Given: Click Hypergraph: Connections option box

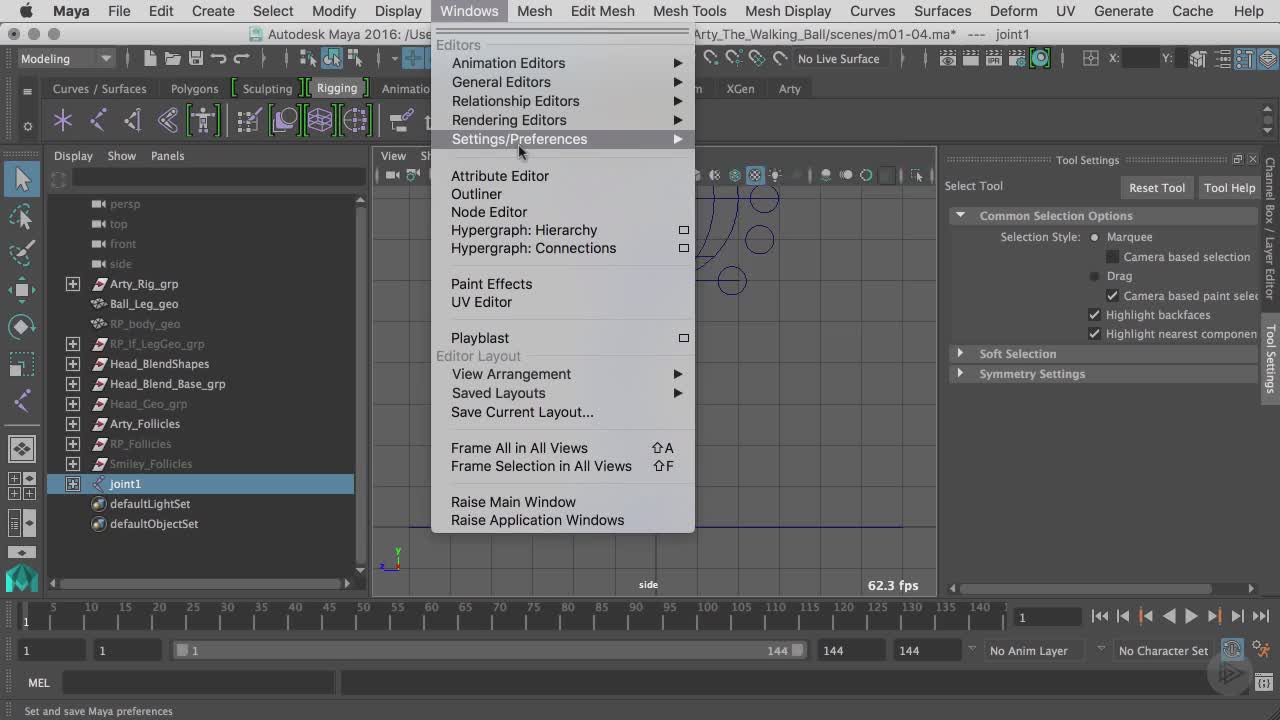Looking at the screenshot, I should (x=684, y=248).
